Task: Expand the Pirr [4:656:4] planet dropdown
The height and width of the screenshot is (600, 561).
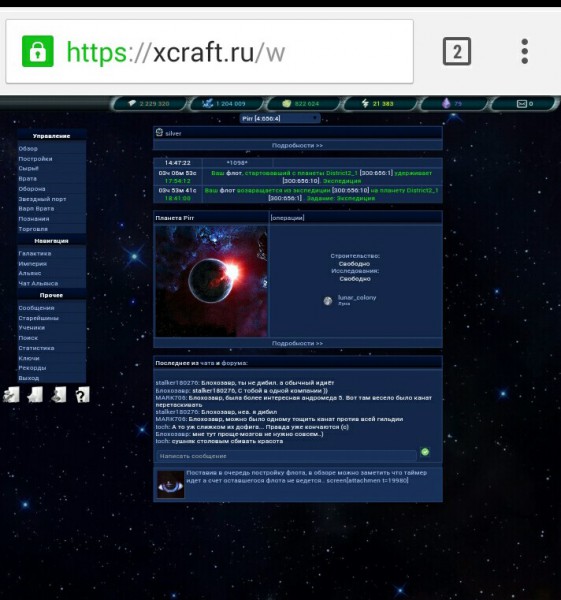Action: (x=280, y=119)
